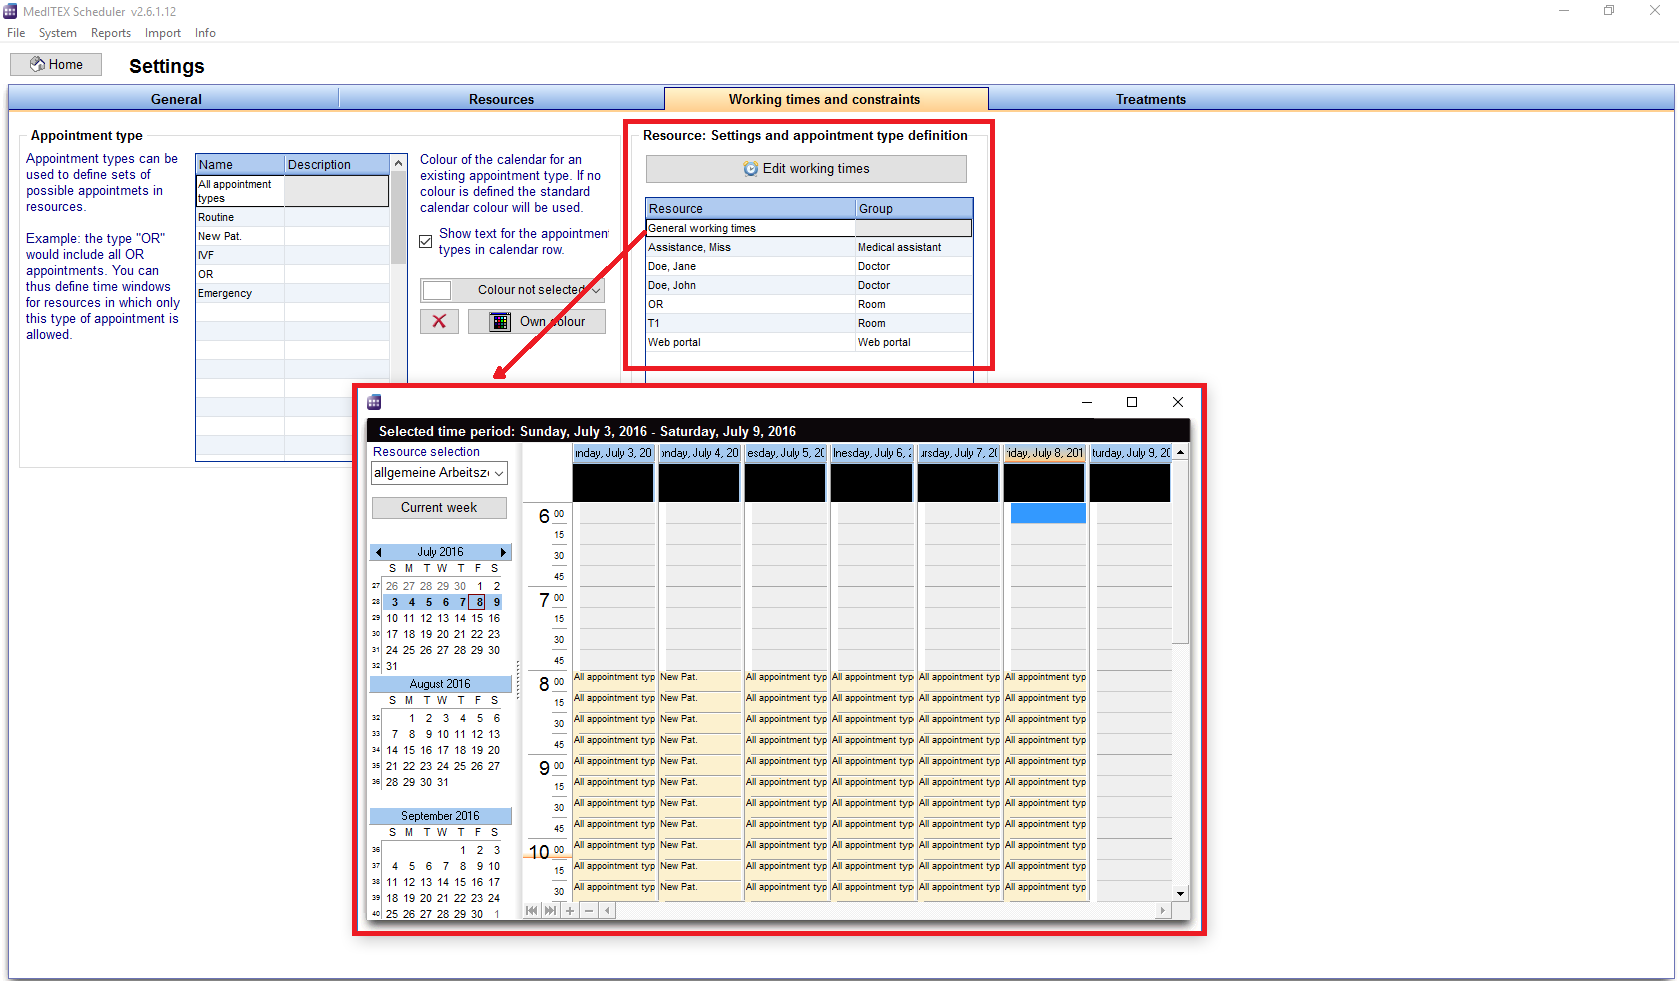Select the blue time slot on Friday July 8
This screenshot has height=981, width=1679.
(x=1048, y=513)
